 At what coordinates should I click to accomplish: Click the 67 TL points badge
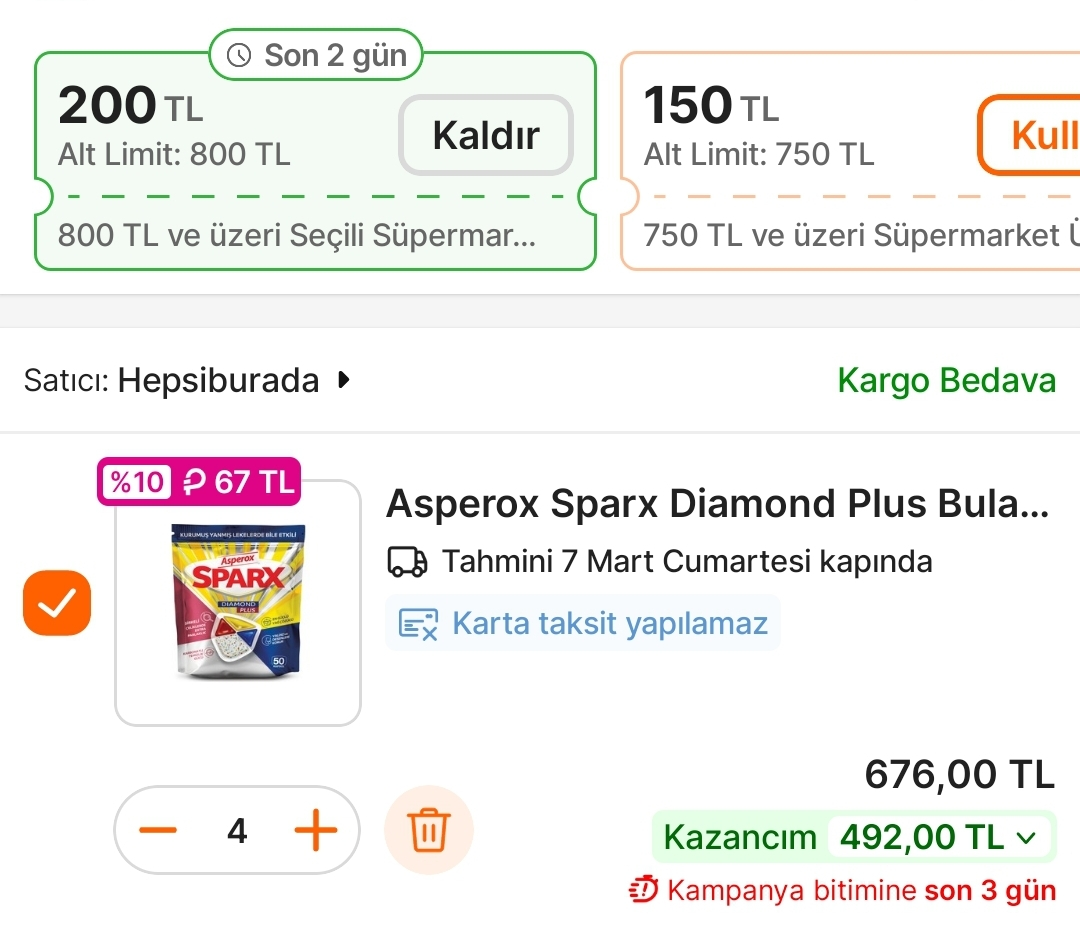click(x=239, y=483)
